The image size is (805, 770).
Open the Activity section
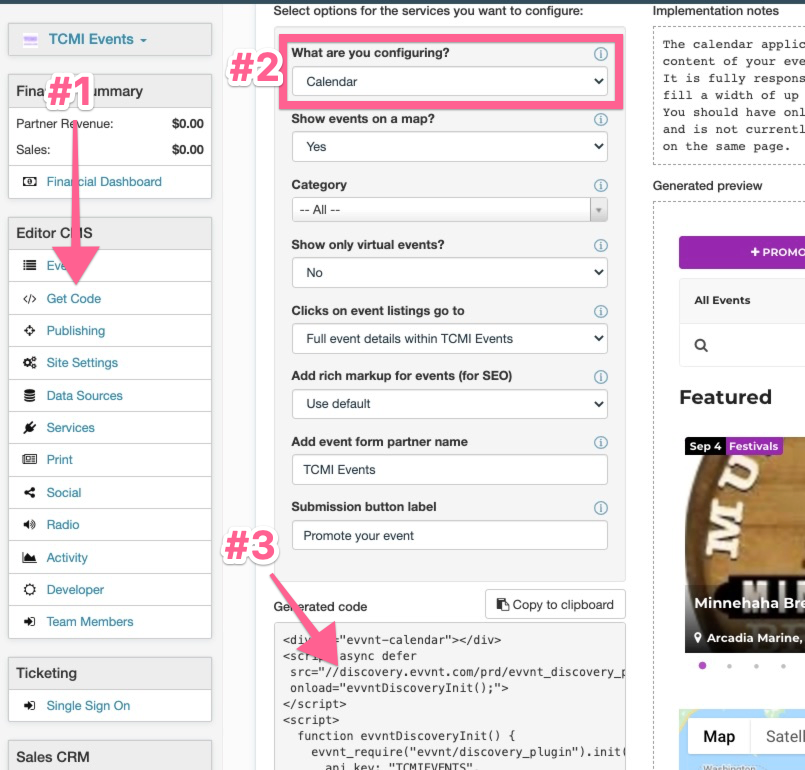pyautogui.click(x=67, y=557)
